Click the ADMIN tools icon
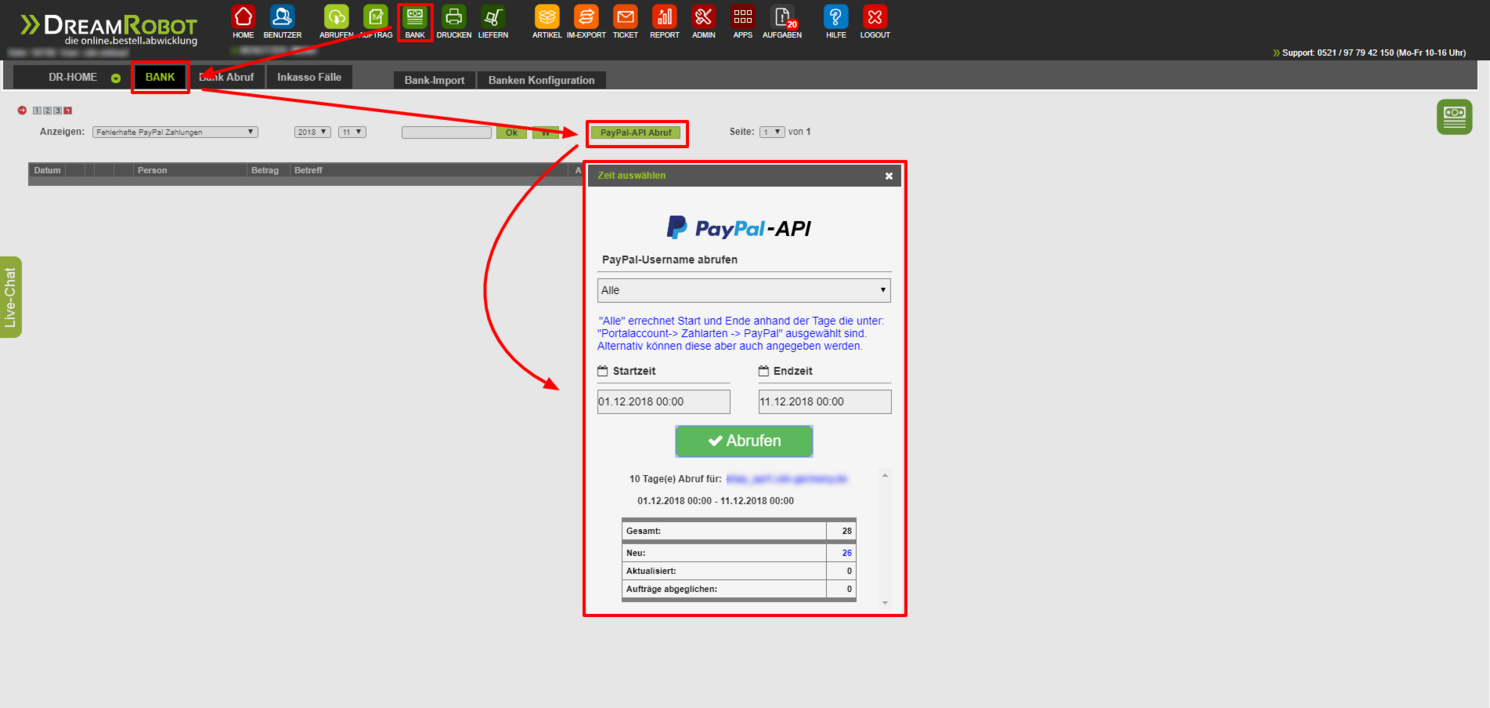1490x708 pixels. [704, 17]
